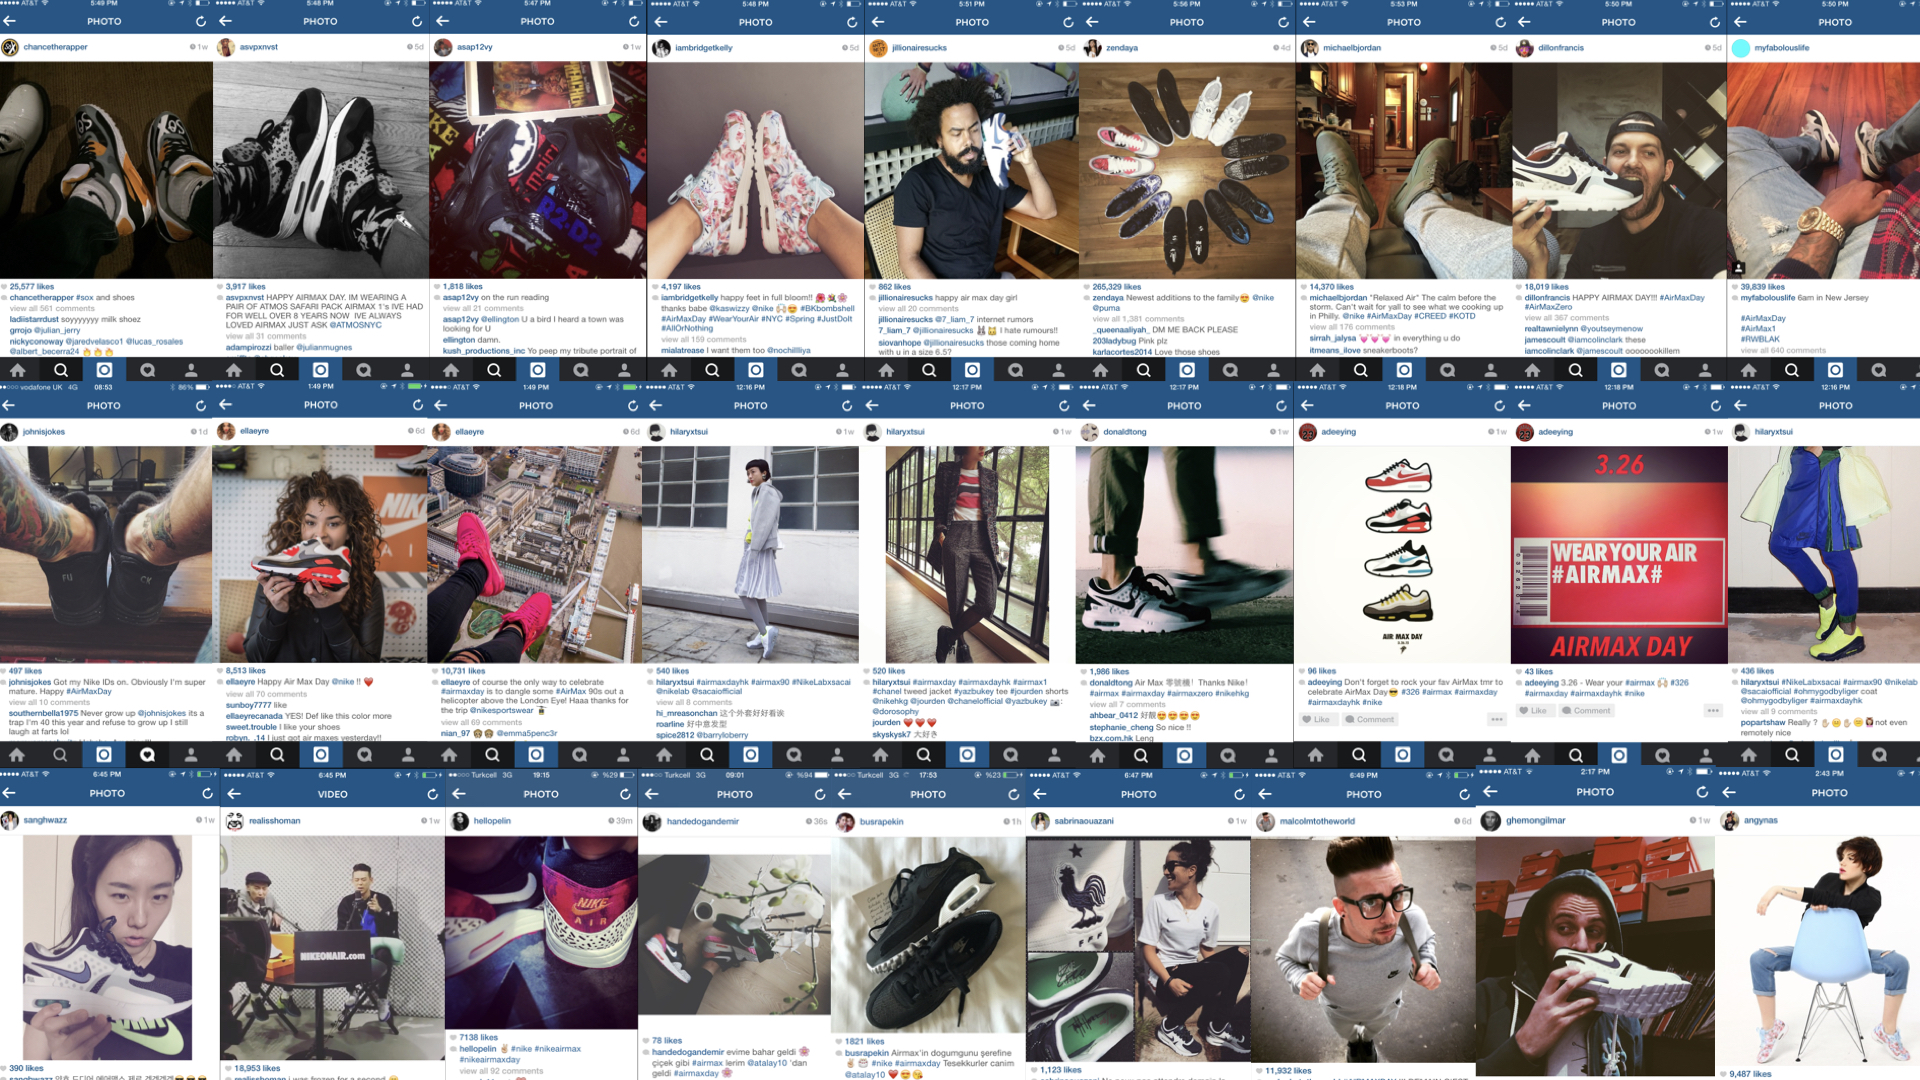Open options dots on adeeying's 96-likes post
The image size is (1920, 1080).
coord(1496,719)
